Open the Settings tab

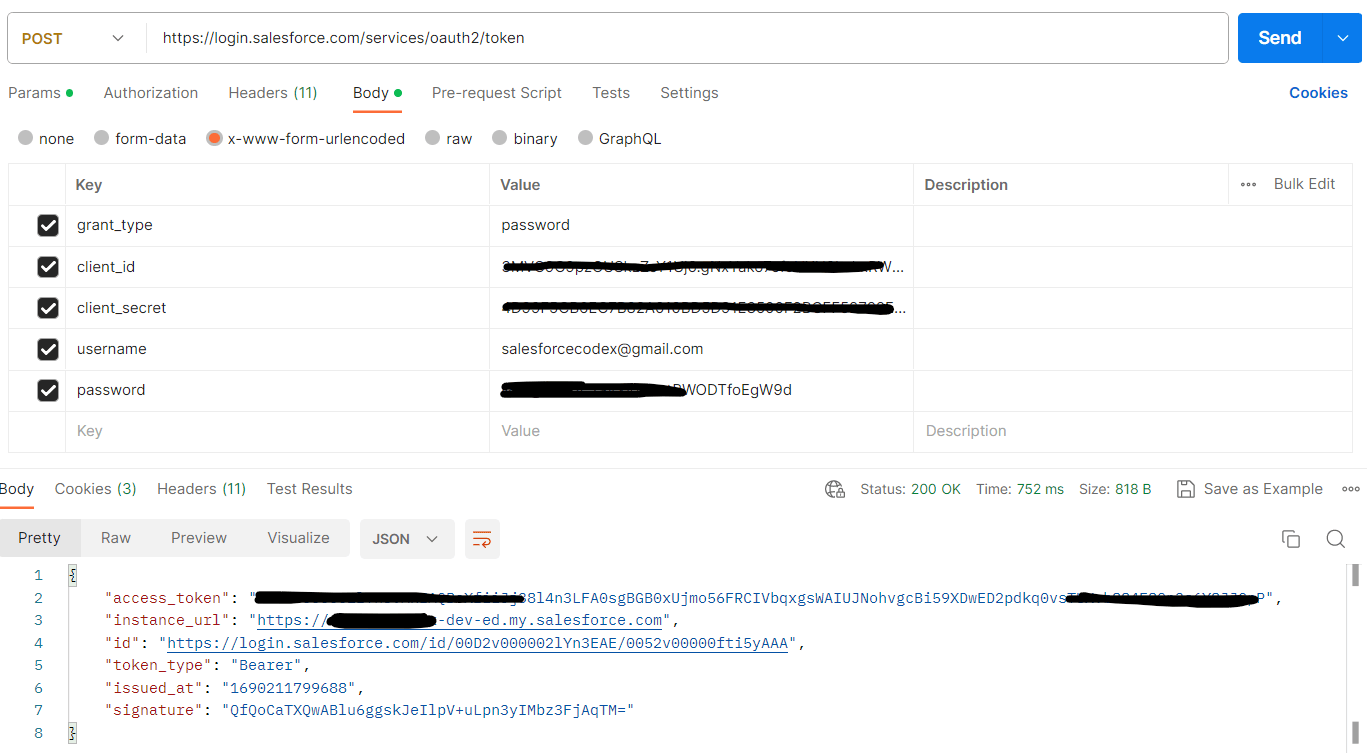click(x=689, y=93)
